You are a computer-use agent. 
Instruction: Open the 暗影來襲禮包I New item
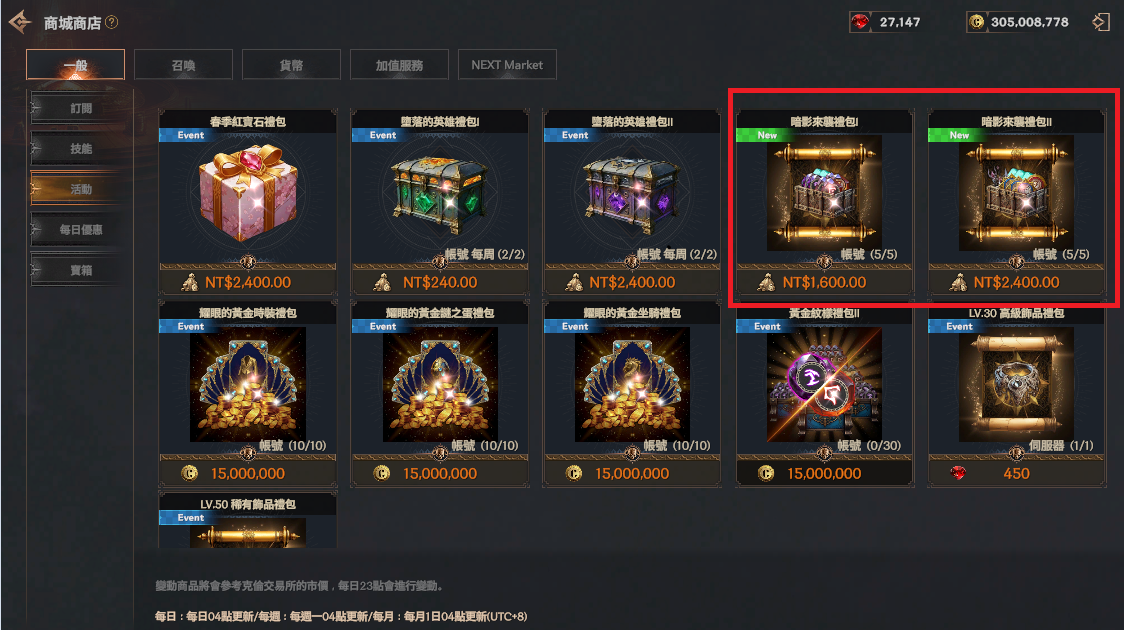click(x=824, y=192)
